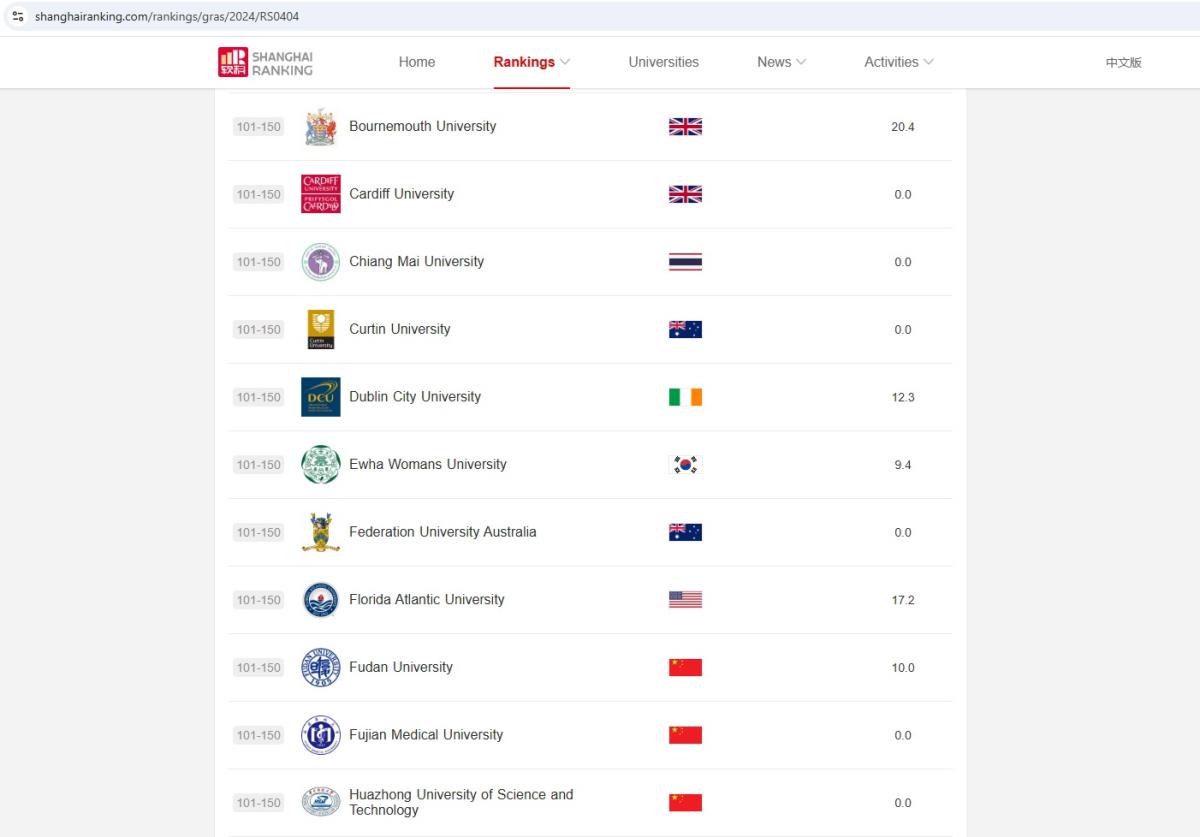Click the 101-150 rank badge for Bournemouth University
The width and height of the screenshot is (1200, 837).
pyautogui.click(x=258, y=127)
